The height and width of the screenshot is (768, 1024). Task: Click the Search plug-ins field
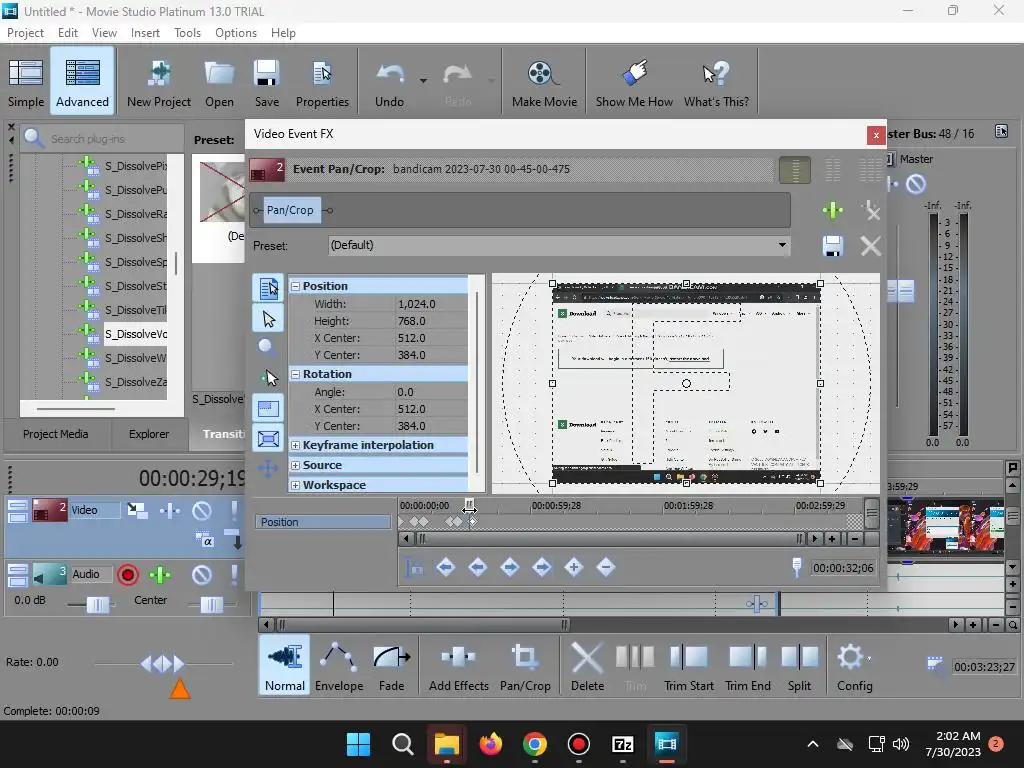tap(103, 139)
